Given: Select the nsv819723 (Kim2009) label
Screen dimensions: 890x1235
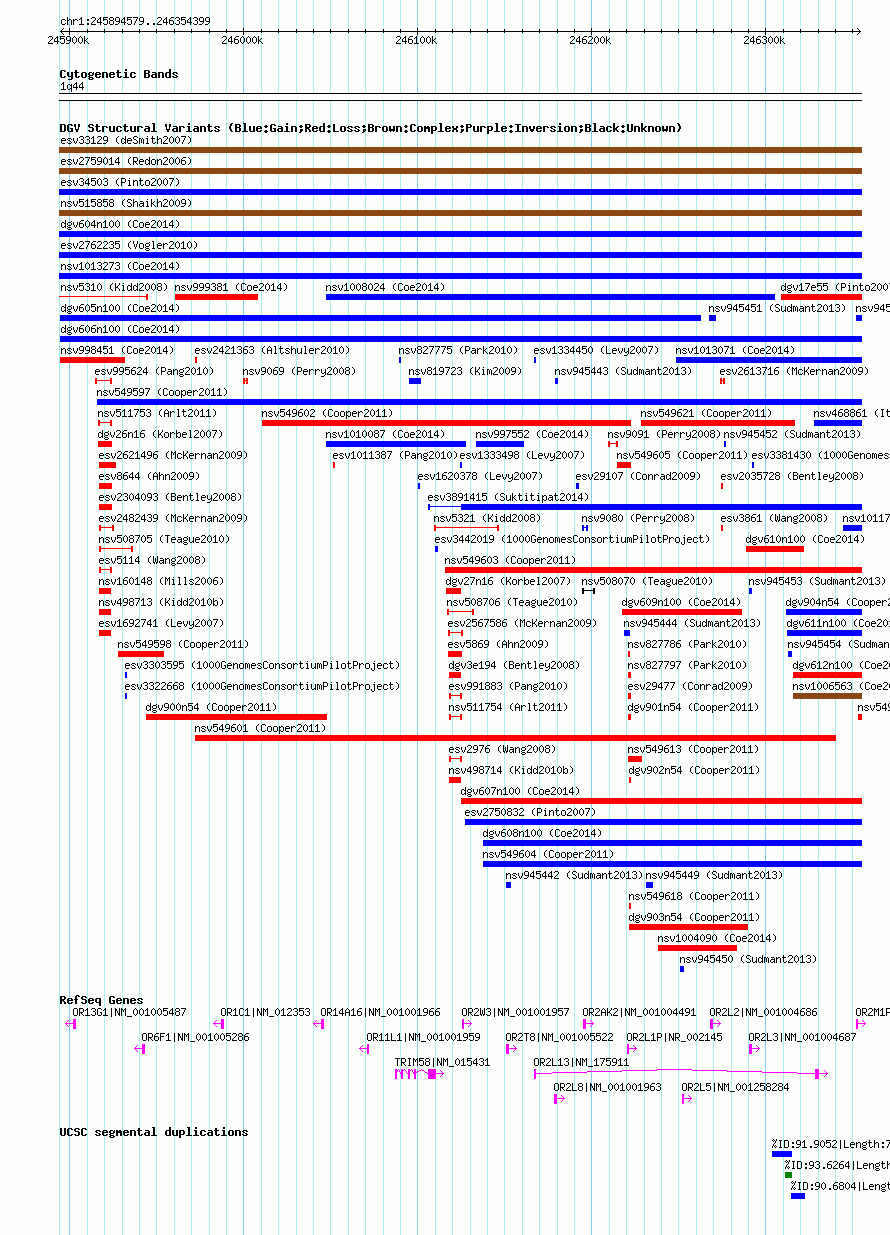Looking at the screenshot, I should [464, 371].
